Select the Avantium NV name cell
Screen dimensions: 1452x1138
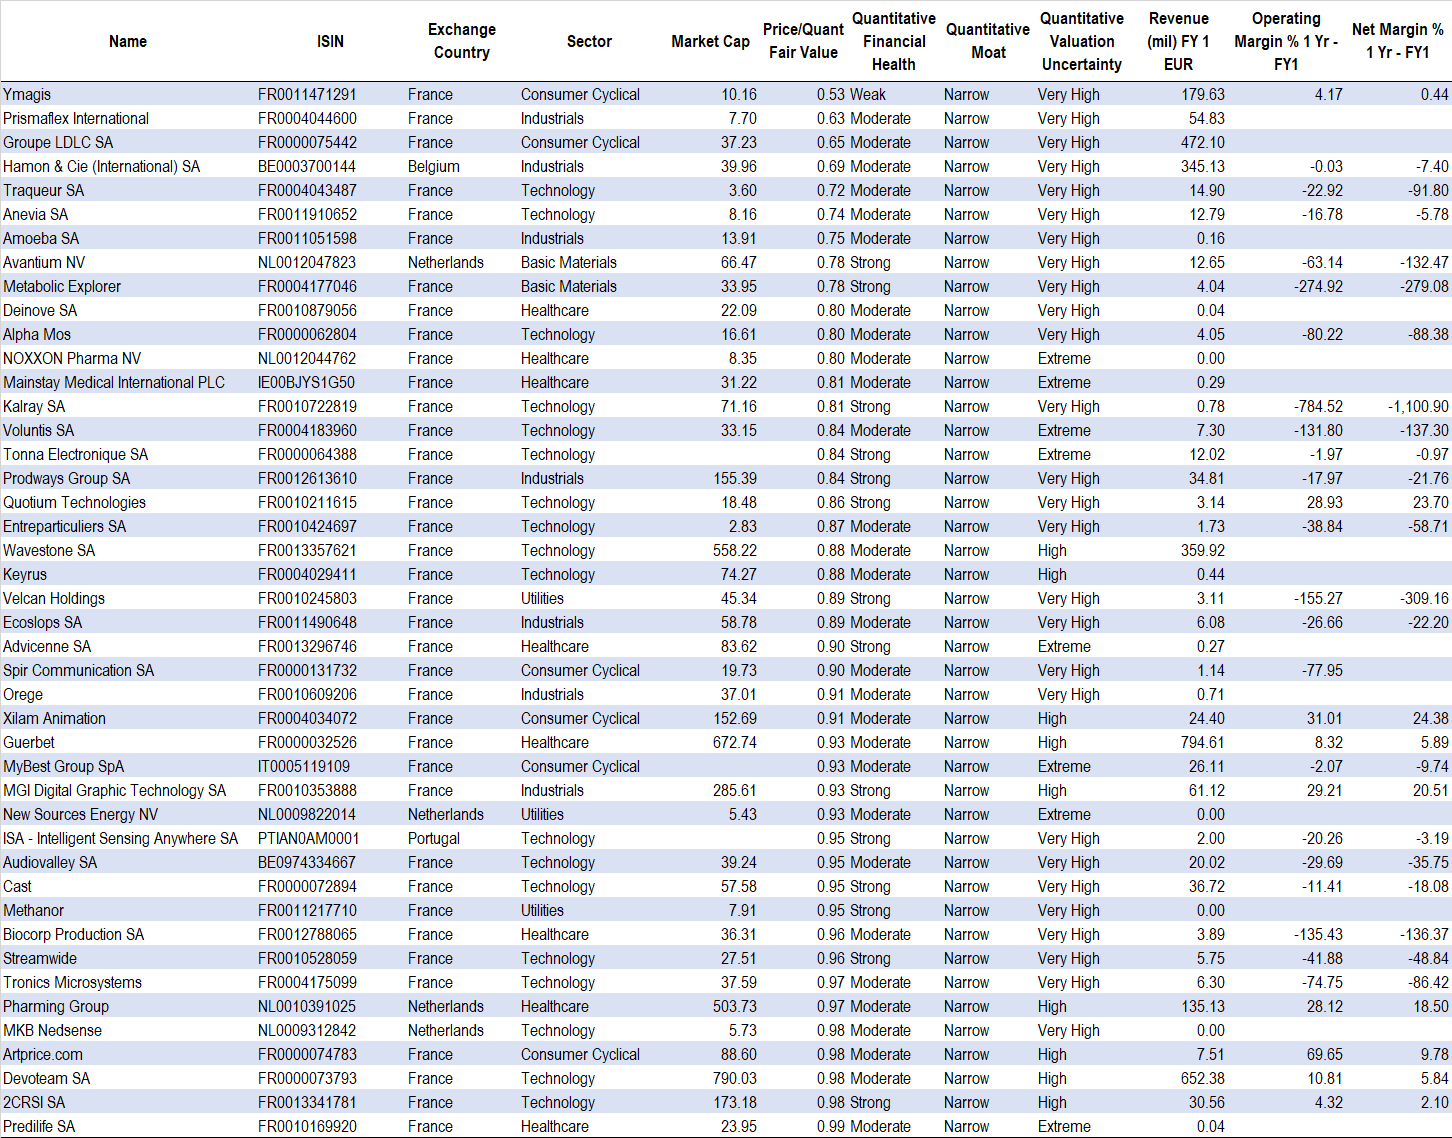point(44,262)
